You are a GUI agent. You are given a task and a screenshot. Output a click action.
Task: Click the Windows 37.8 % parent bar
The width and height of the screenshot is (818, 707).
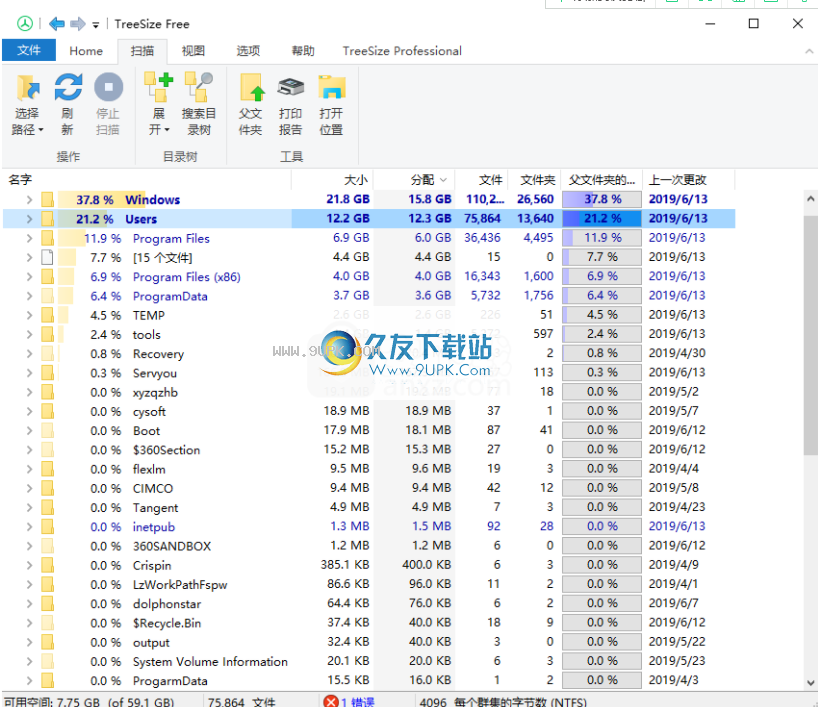coord(602,199)
